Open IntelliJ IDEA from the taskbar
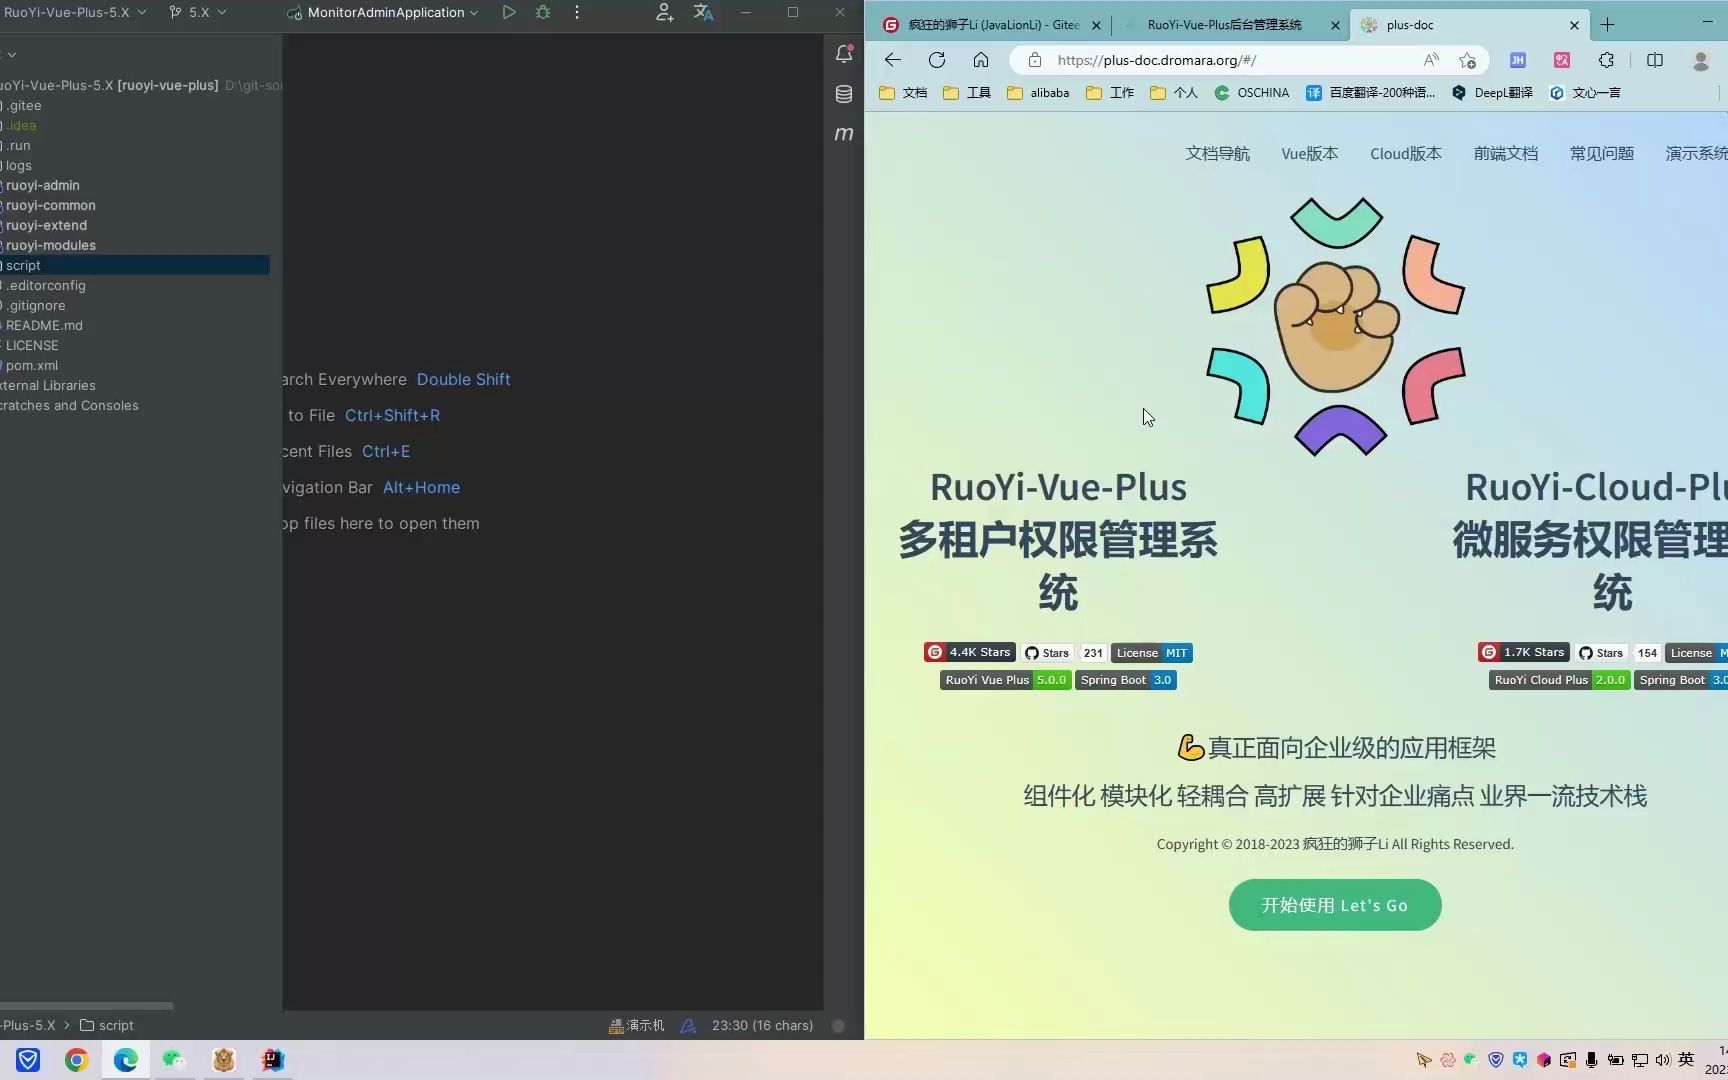 coord(272,1060)
